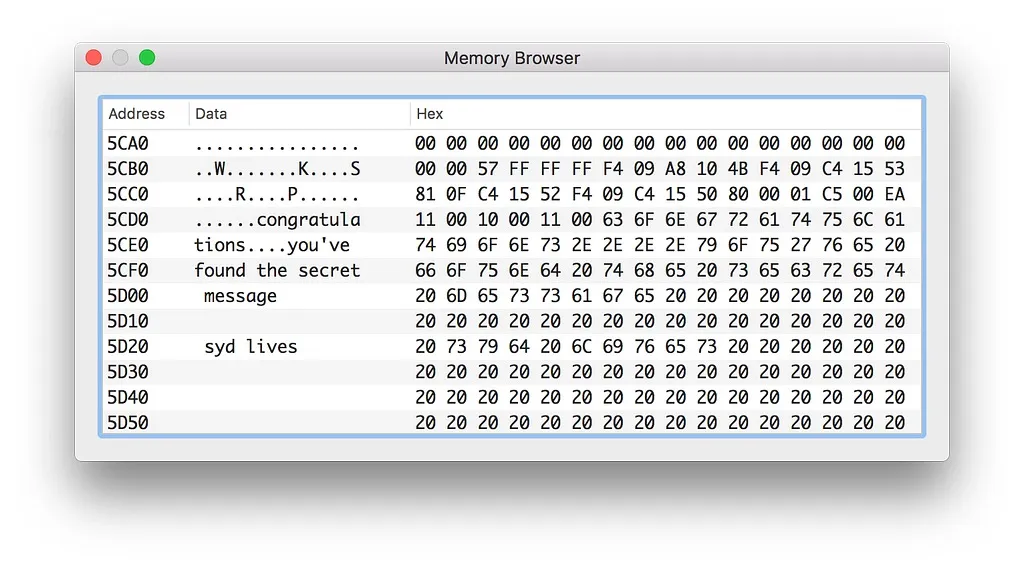Click data text 'syd lives'
1024x568 pixels.
pyautogui.click(x=251, y=347)
